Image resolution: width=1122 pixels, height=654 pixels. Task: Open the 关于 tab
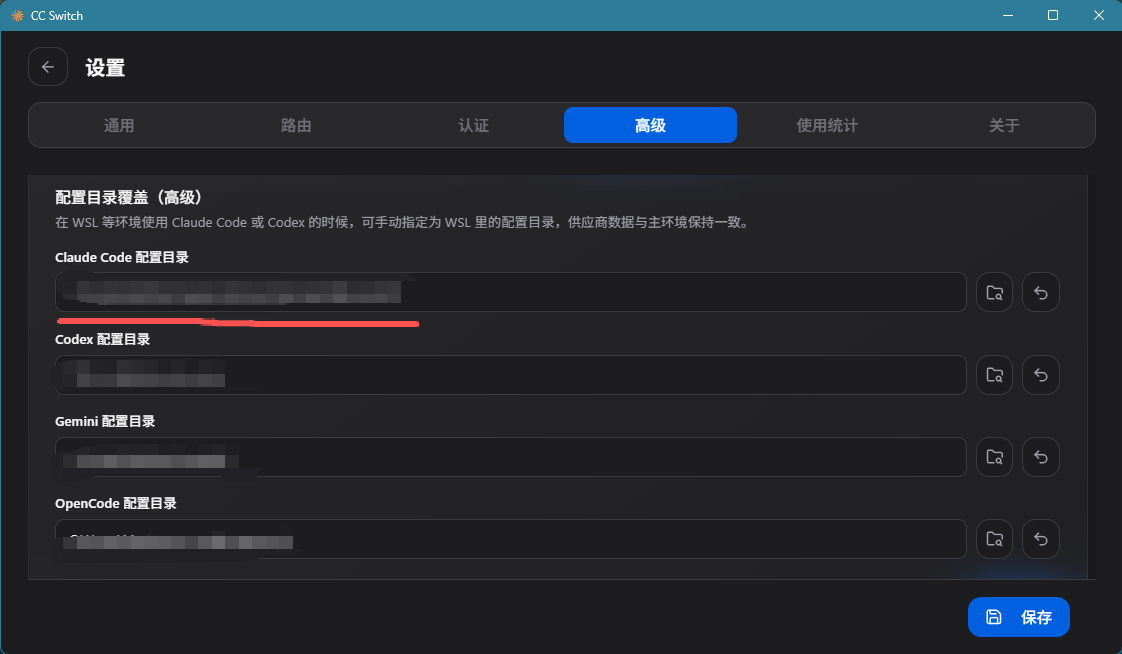click(1004, 125)
